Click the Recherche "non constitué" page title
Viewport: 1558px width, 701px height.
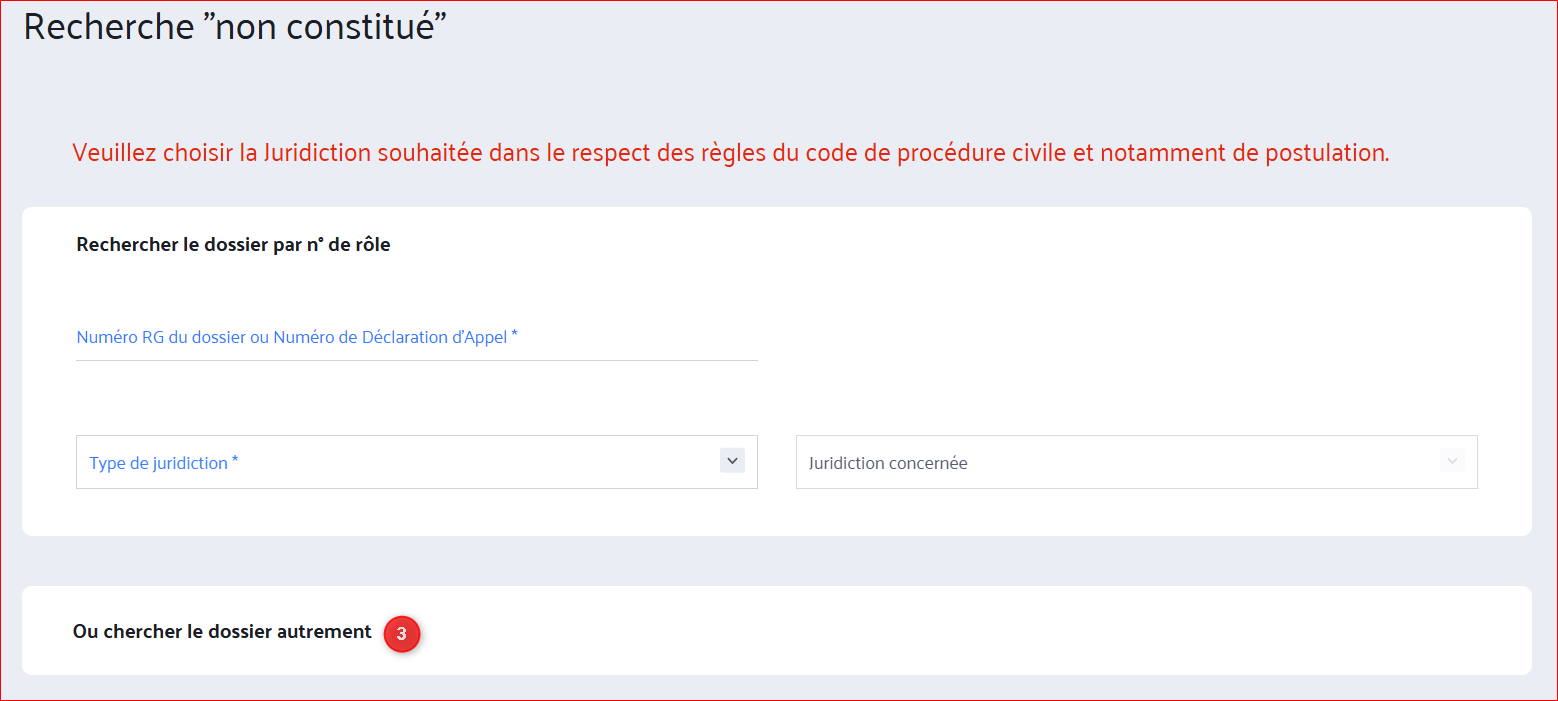click(x=234, y=27)
